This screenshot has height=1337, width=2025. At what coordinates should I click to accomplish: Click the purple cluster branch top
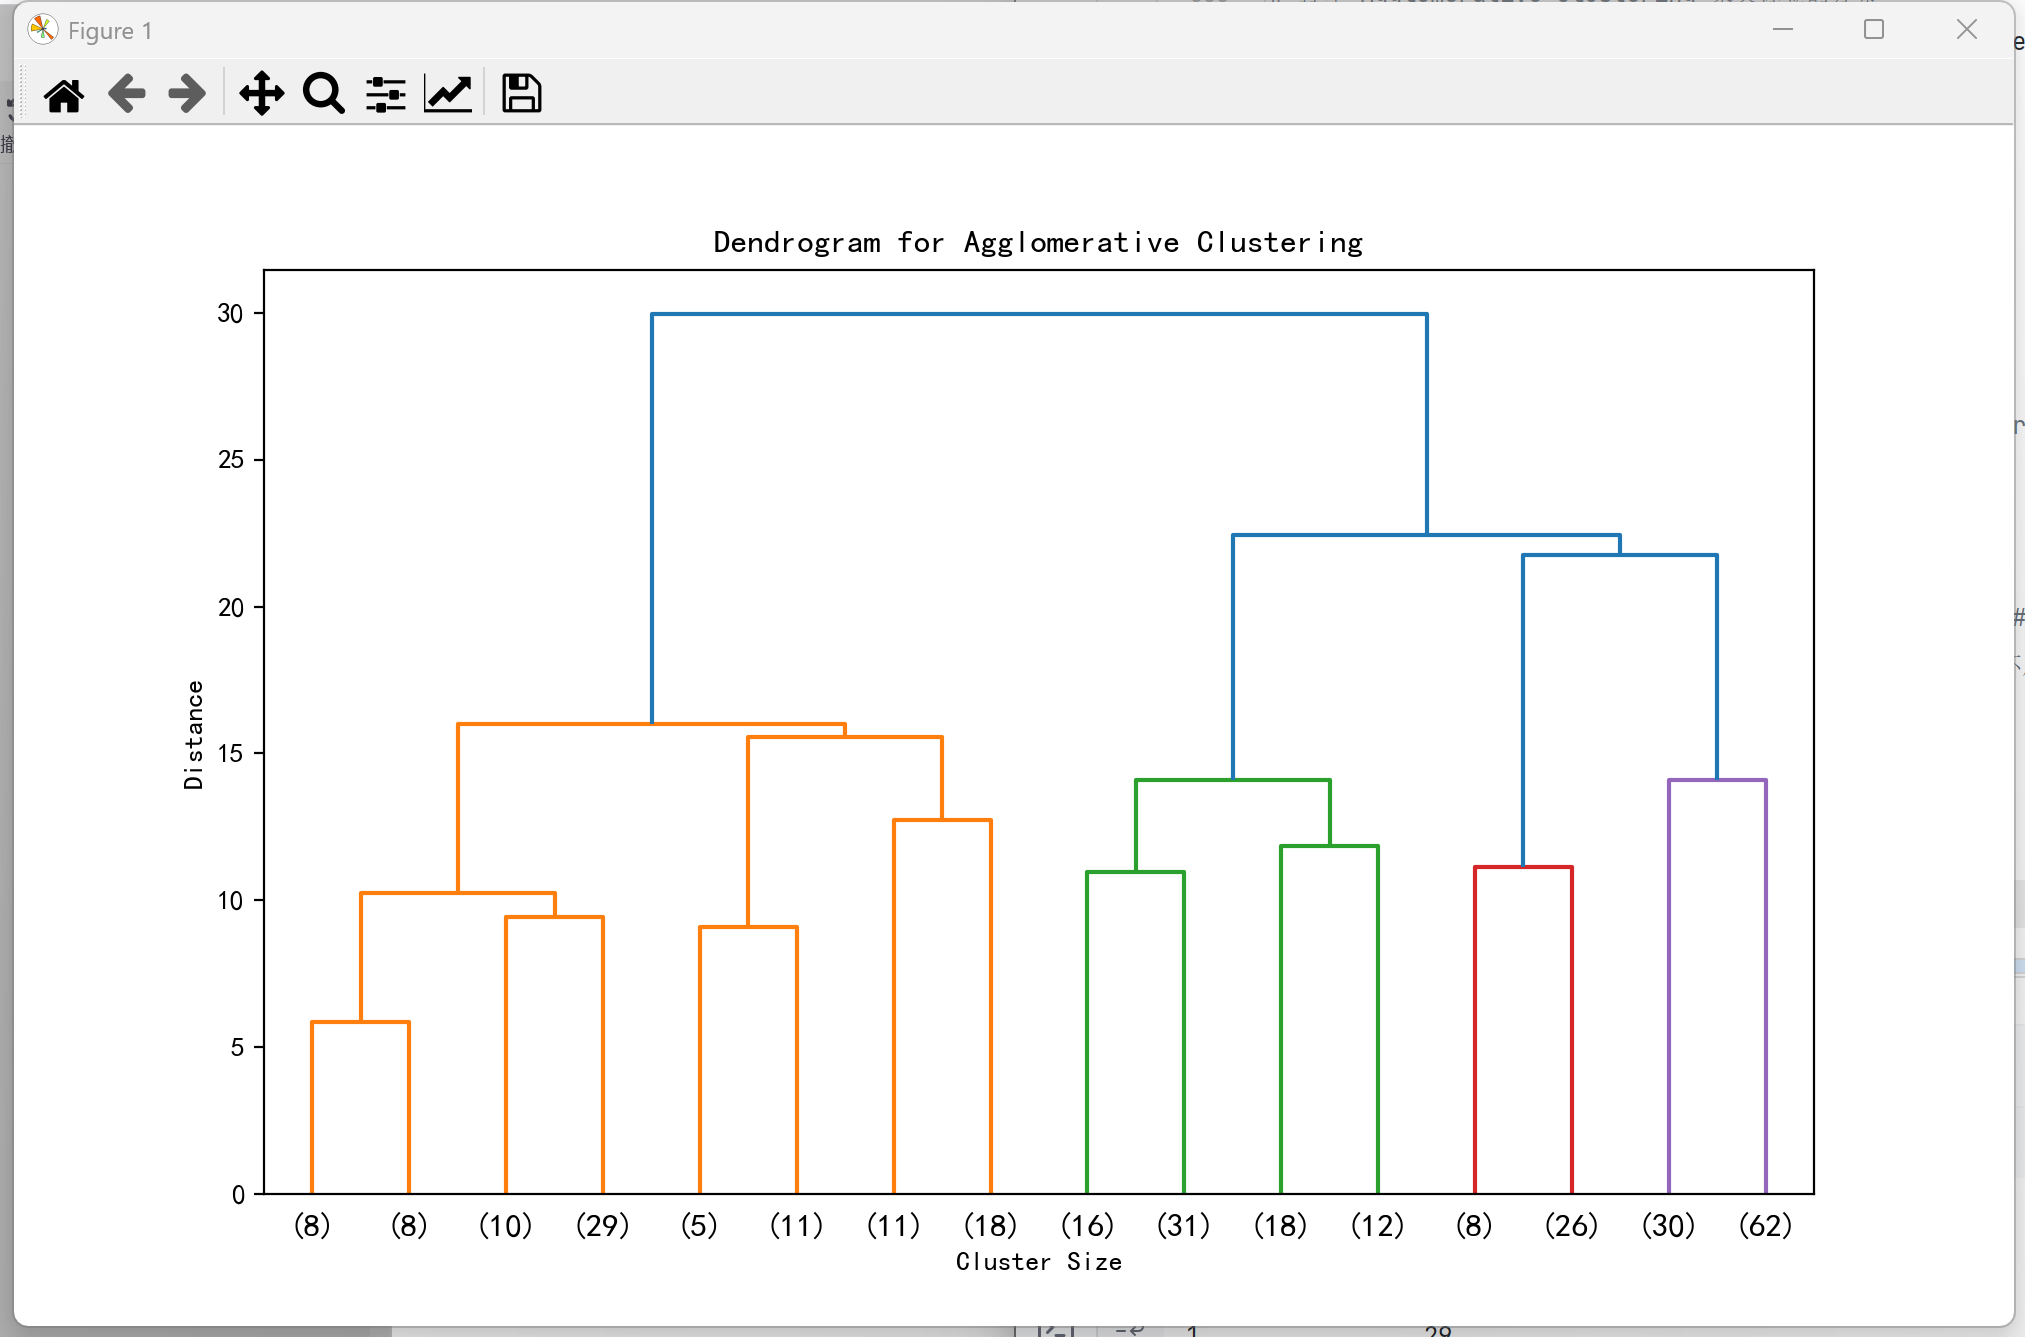pos(1717,780)
